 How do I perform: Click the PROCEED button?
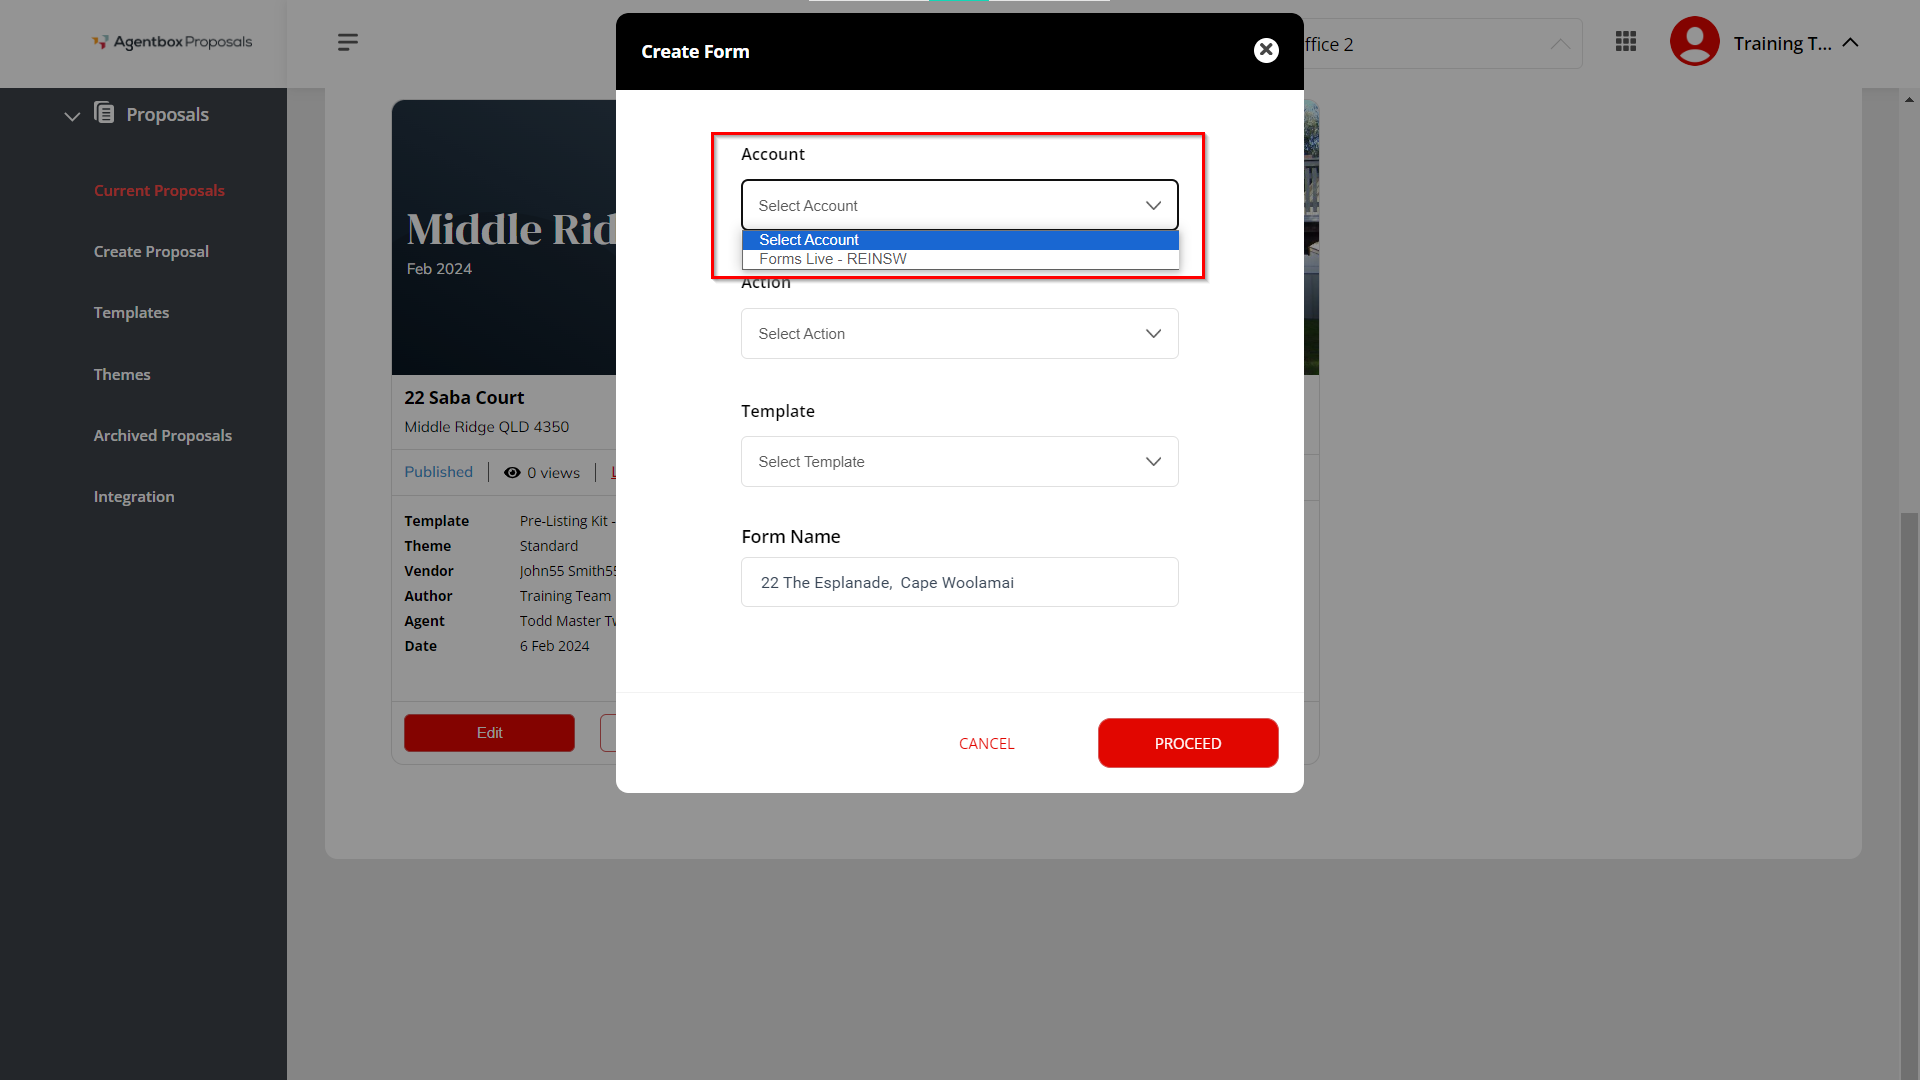click(x=1188, y=743)
